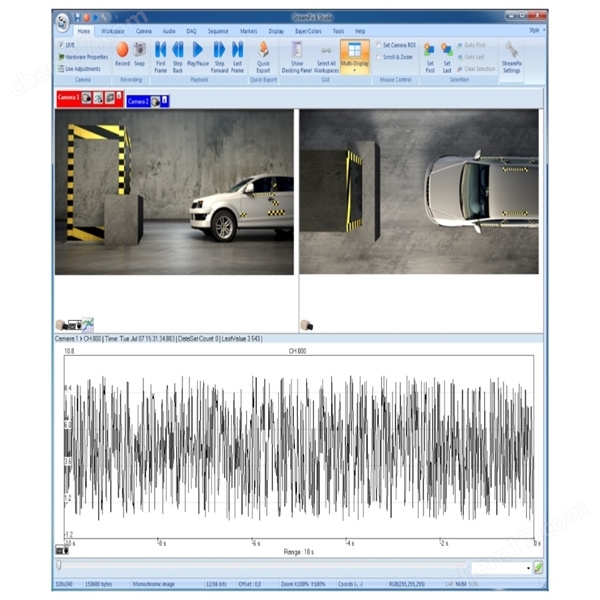The image size is (600, 600).
Task: Switch to the Workspace ribbon tab
Action: point(112,31)
